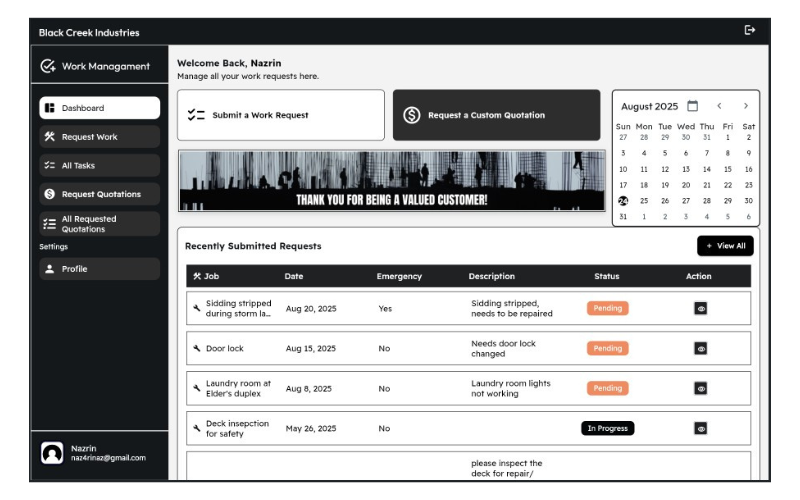Click 'Aug 20, 2025' date cell
800x500 pixels.
pos(311,309)
